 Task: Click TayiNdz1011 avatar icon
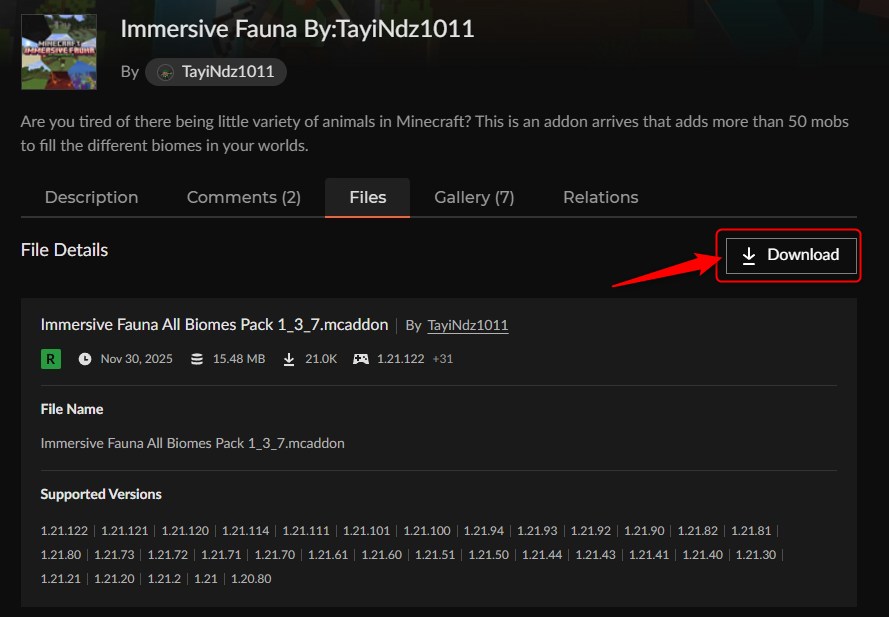point(165,73)
